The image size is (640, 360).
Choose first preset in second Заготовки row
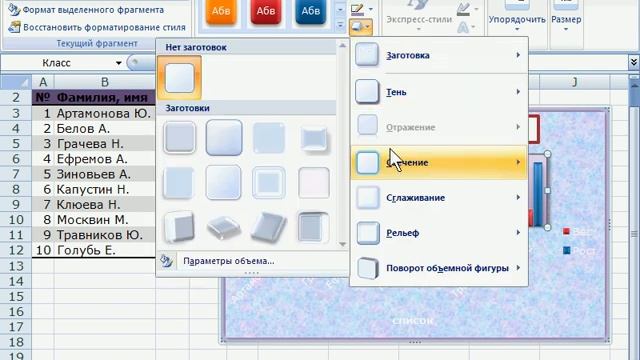click(178, 182)
